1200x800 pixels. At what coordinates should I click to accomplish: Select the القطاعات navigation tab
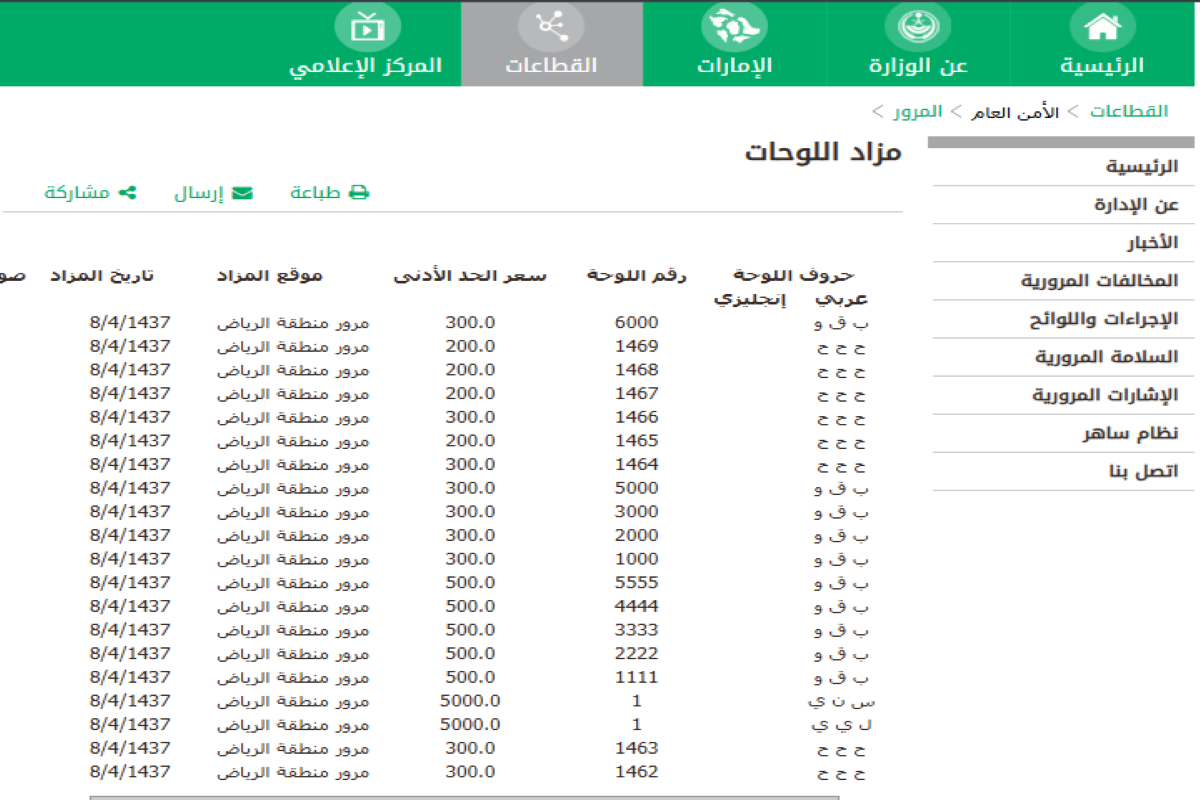(551, 44)
